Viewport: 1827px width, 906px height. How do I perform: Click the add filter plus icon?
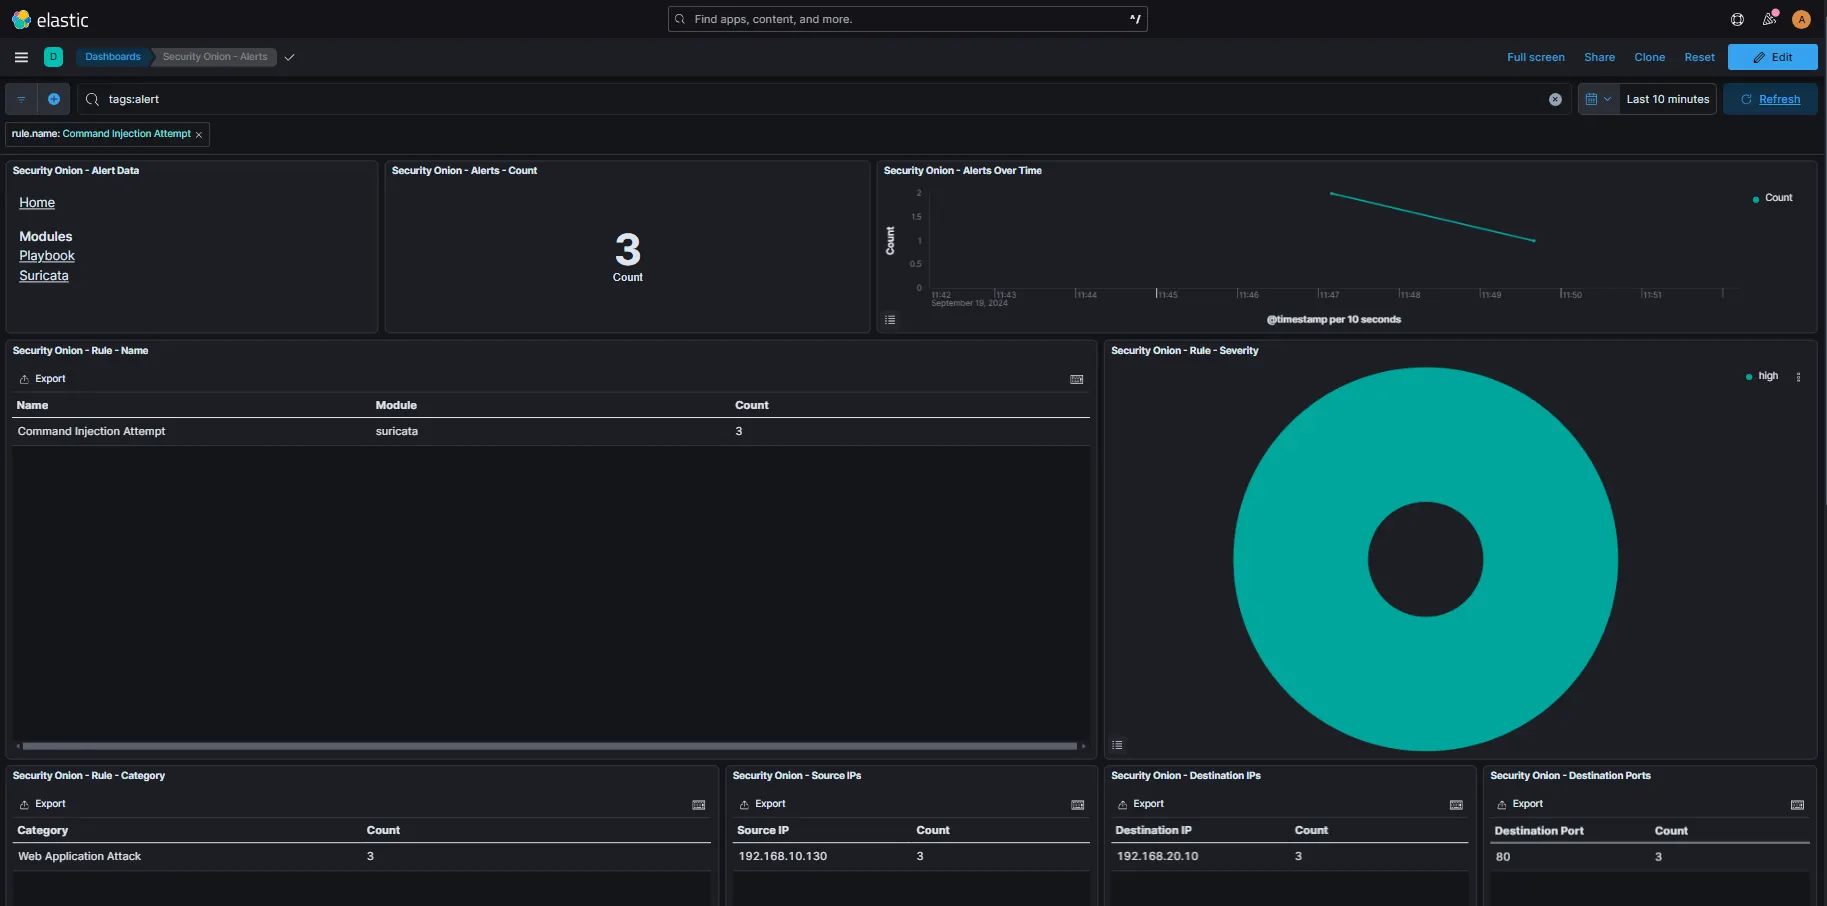(54, 99)
